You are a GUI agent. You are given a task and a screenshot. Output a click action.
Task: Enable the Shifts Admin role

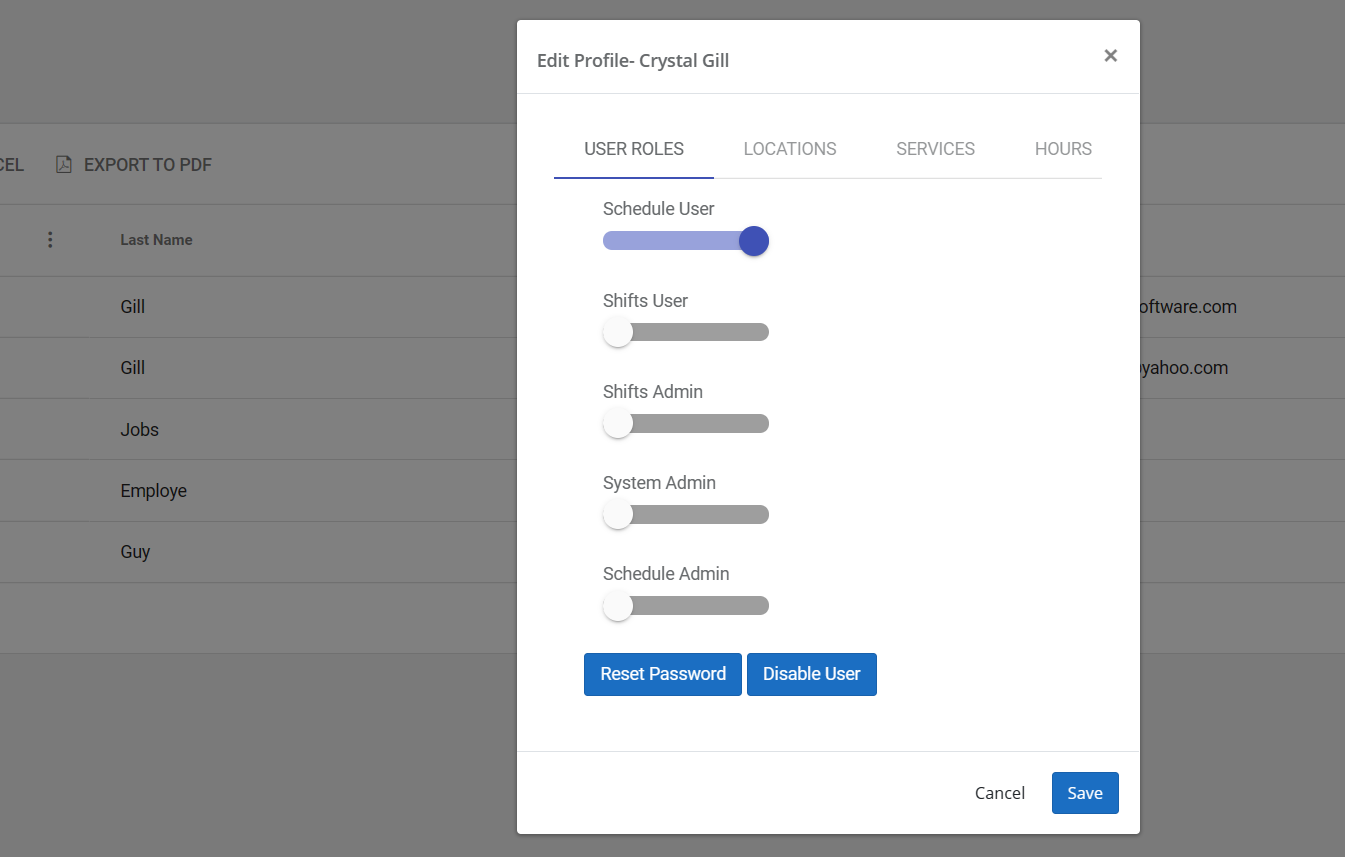pyautogui.click(x=685, y=422)
